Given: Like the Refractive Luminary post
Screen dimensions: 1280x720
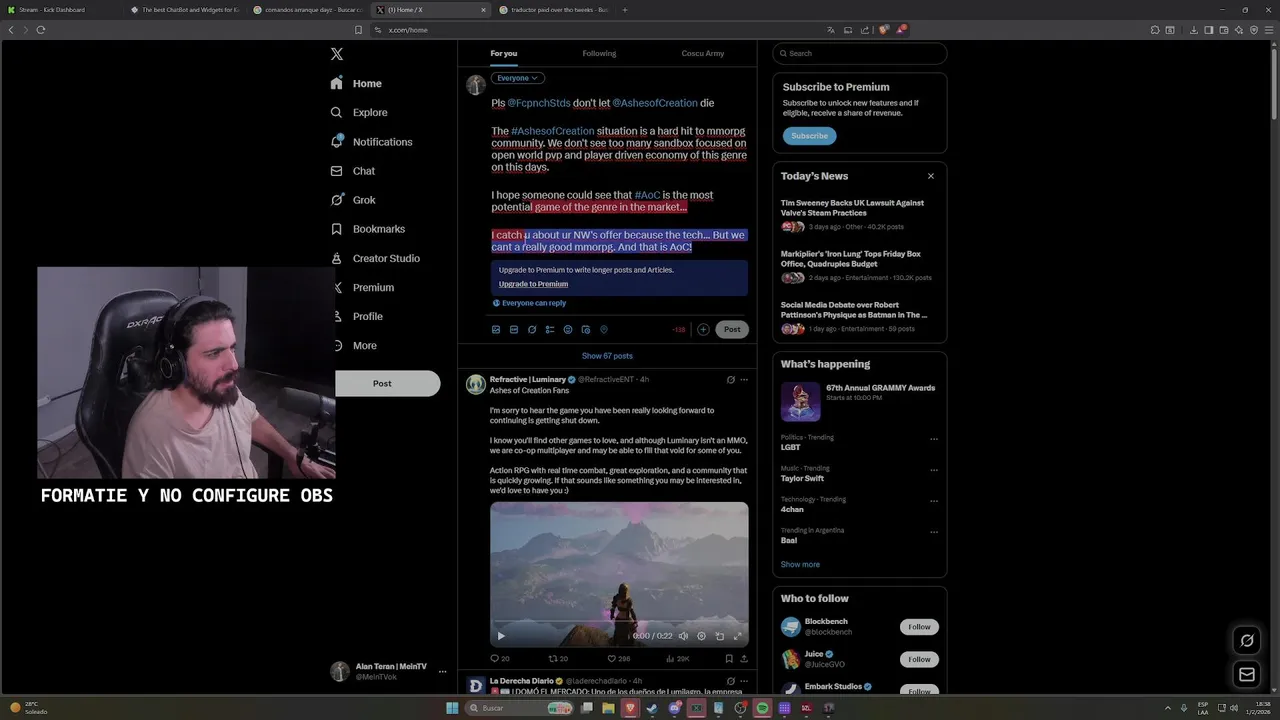Looking at the screenshot, I should point(619,659).
